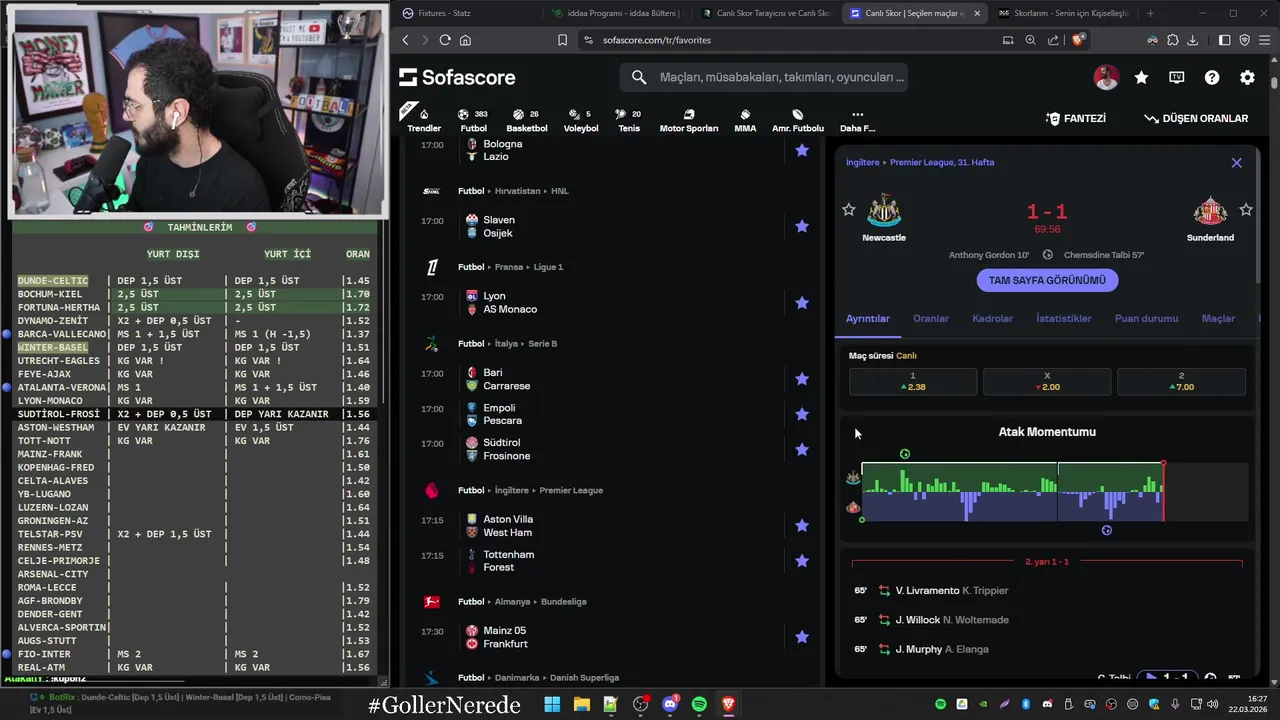
Task: Open browser downloads icon
Action: pyautogui.click(x=1192, y=40)
